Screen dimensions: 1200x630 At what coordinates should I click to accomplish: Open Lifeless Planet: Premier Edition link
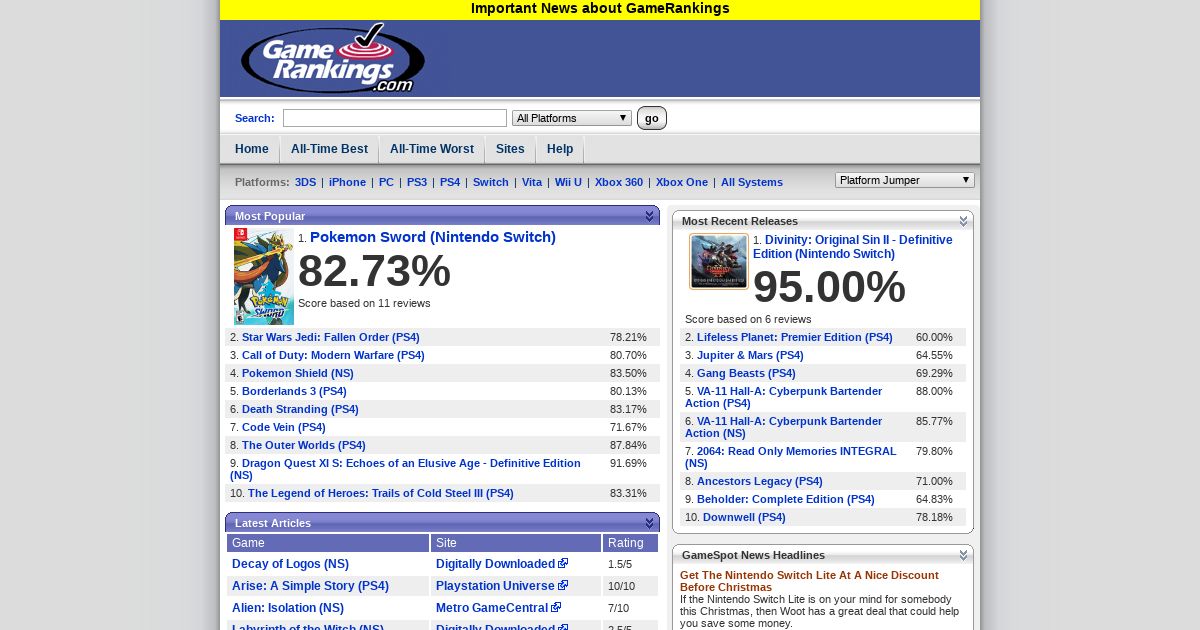[795, 337]
